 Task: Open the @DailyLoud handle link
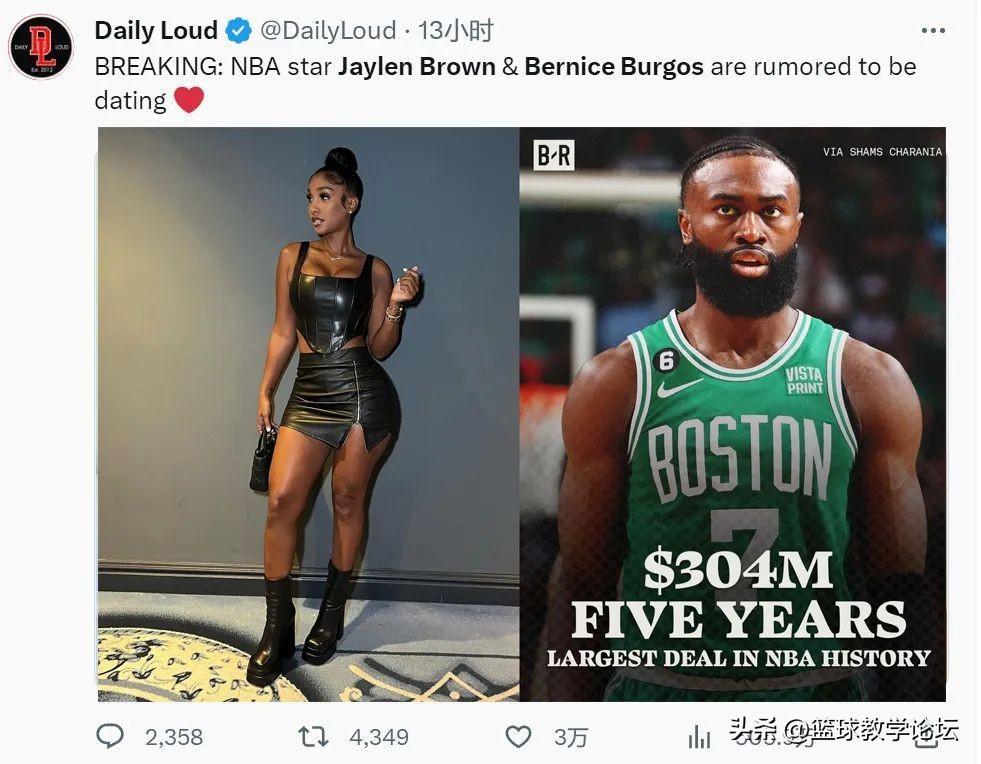click(x=328, y=30)
